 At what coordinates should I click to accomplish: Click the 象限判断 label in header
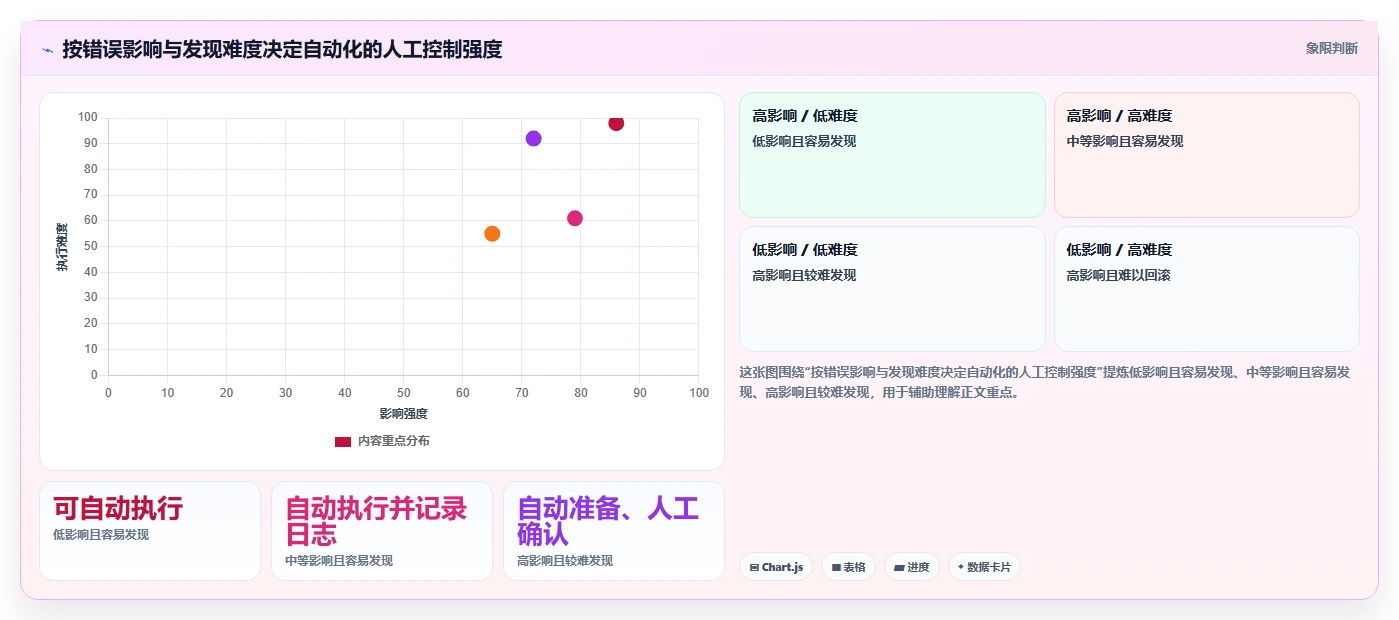point(1332,48)
